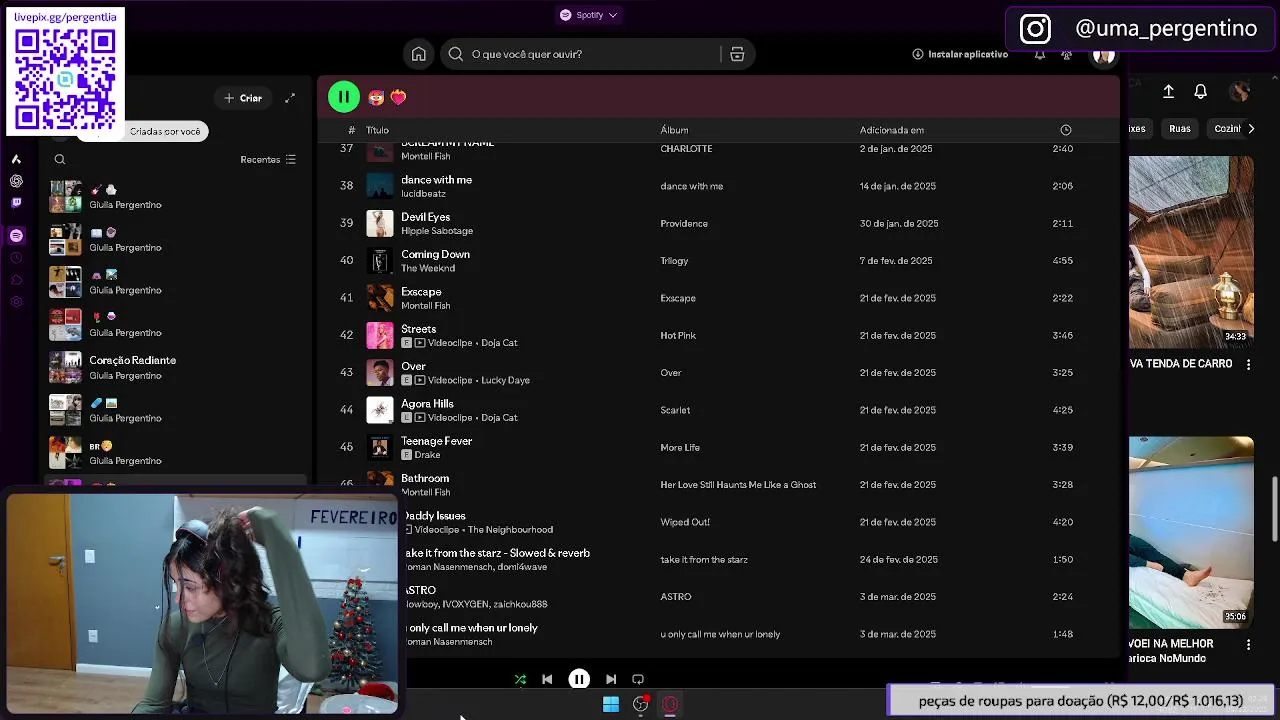This screenshot has width=1280, height=720.
Task: Open the Trilogy album link
Action: pos(674,261)
